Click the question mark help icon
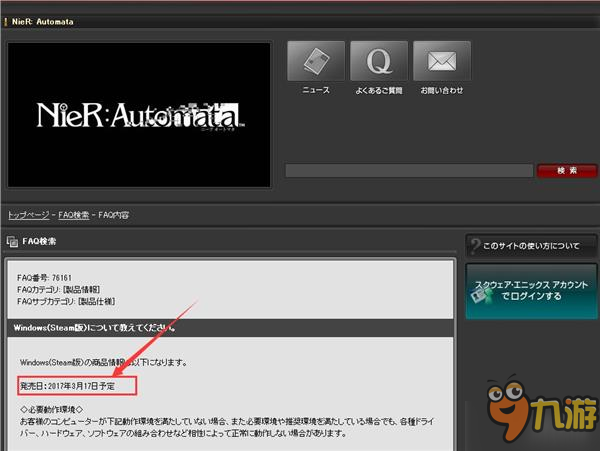Screen dimensions: 600x451 (x=475, y=245)
